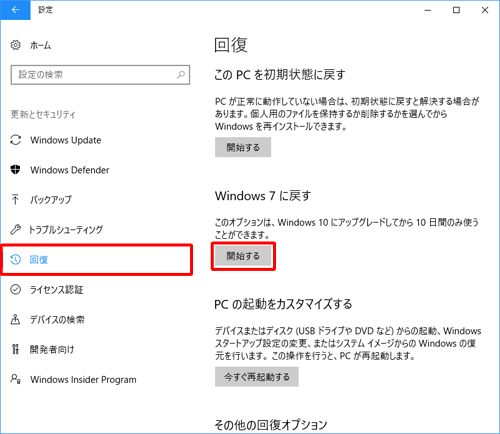Viewport: 500px width, 434px height.
Task: Click the バックアップ upload arrow icon
Action: (15, 199)
